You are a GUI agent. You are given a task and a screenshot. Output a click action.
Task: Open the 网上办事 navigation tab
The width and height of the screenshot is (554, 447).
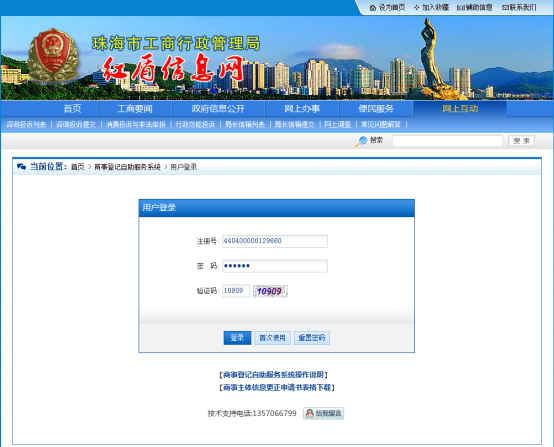[x=302, y=108]
